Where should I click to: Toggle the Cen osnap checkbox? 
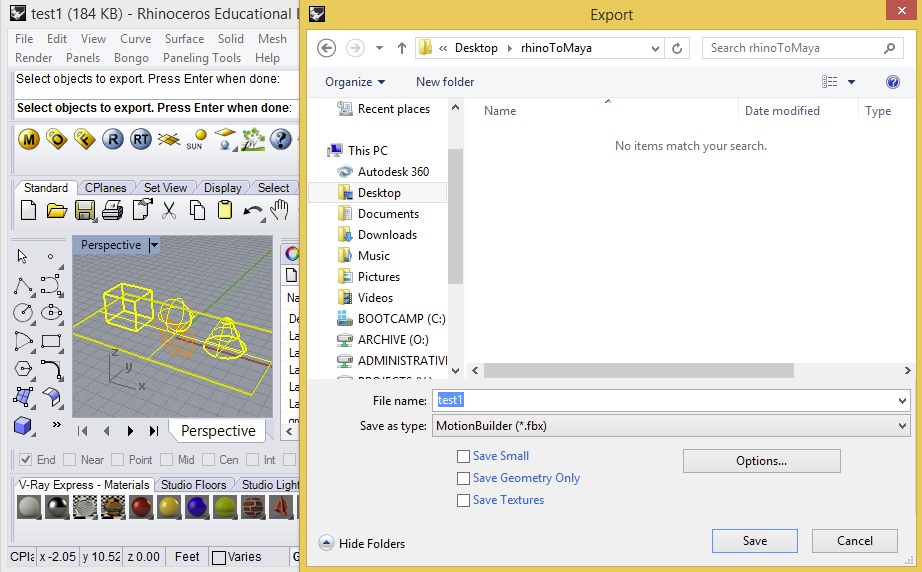coord(208,460)
